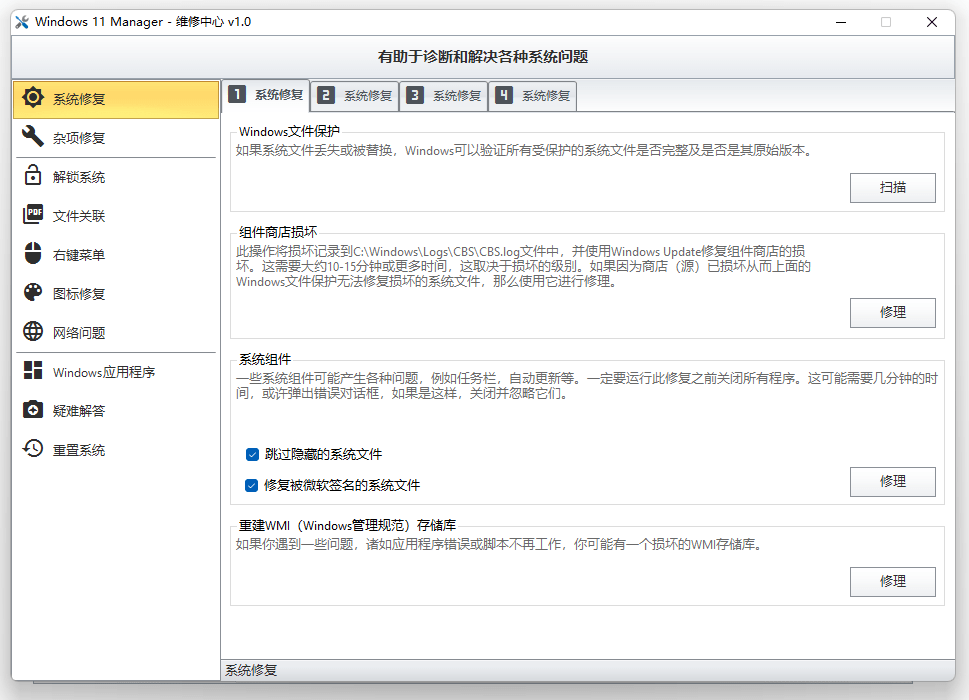Uncheck 跳过隐藏的系统文件
The width and height of the screenshot is (969, 700).
coord(252,454)
